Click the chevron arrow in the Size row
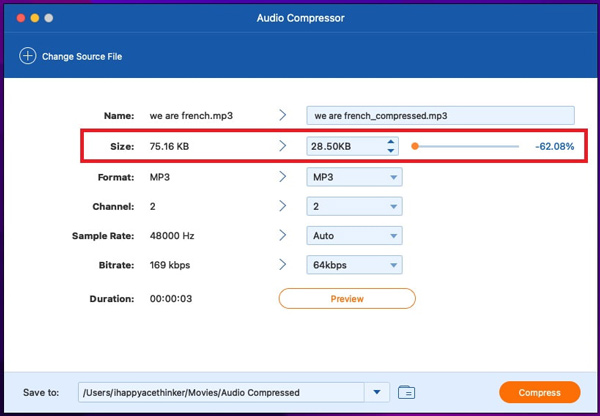This screenshot has width=600, height=416. (x=282, y=145)
